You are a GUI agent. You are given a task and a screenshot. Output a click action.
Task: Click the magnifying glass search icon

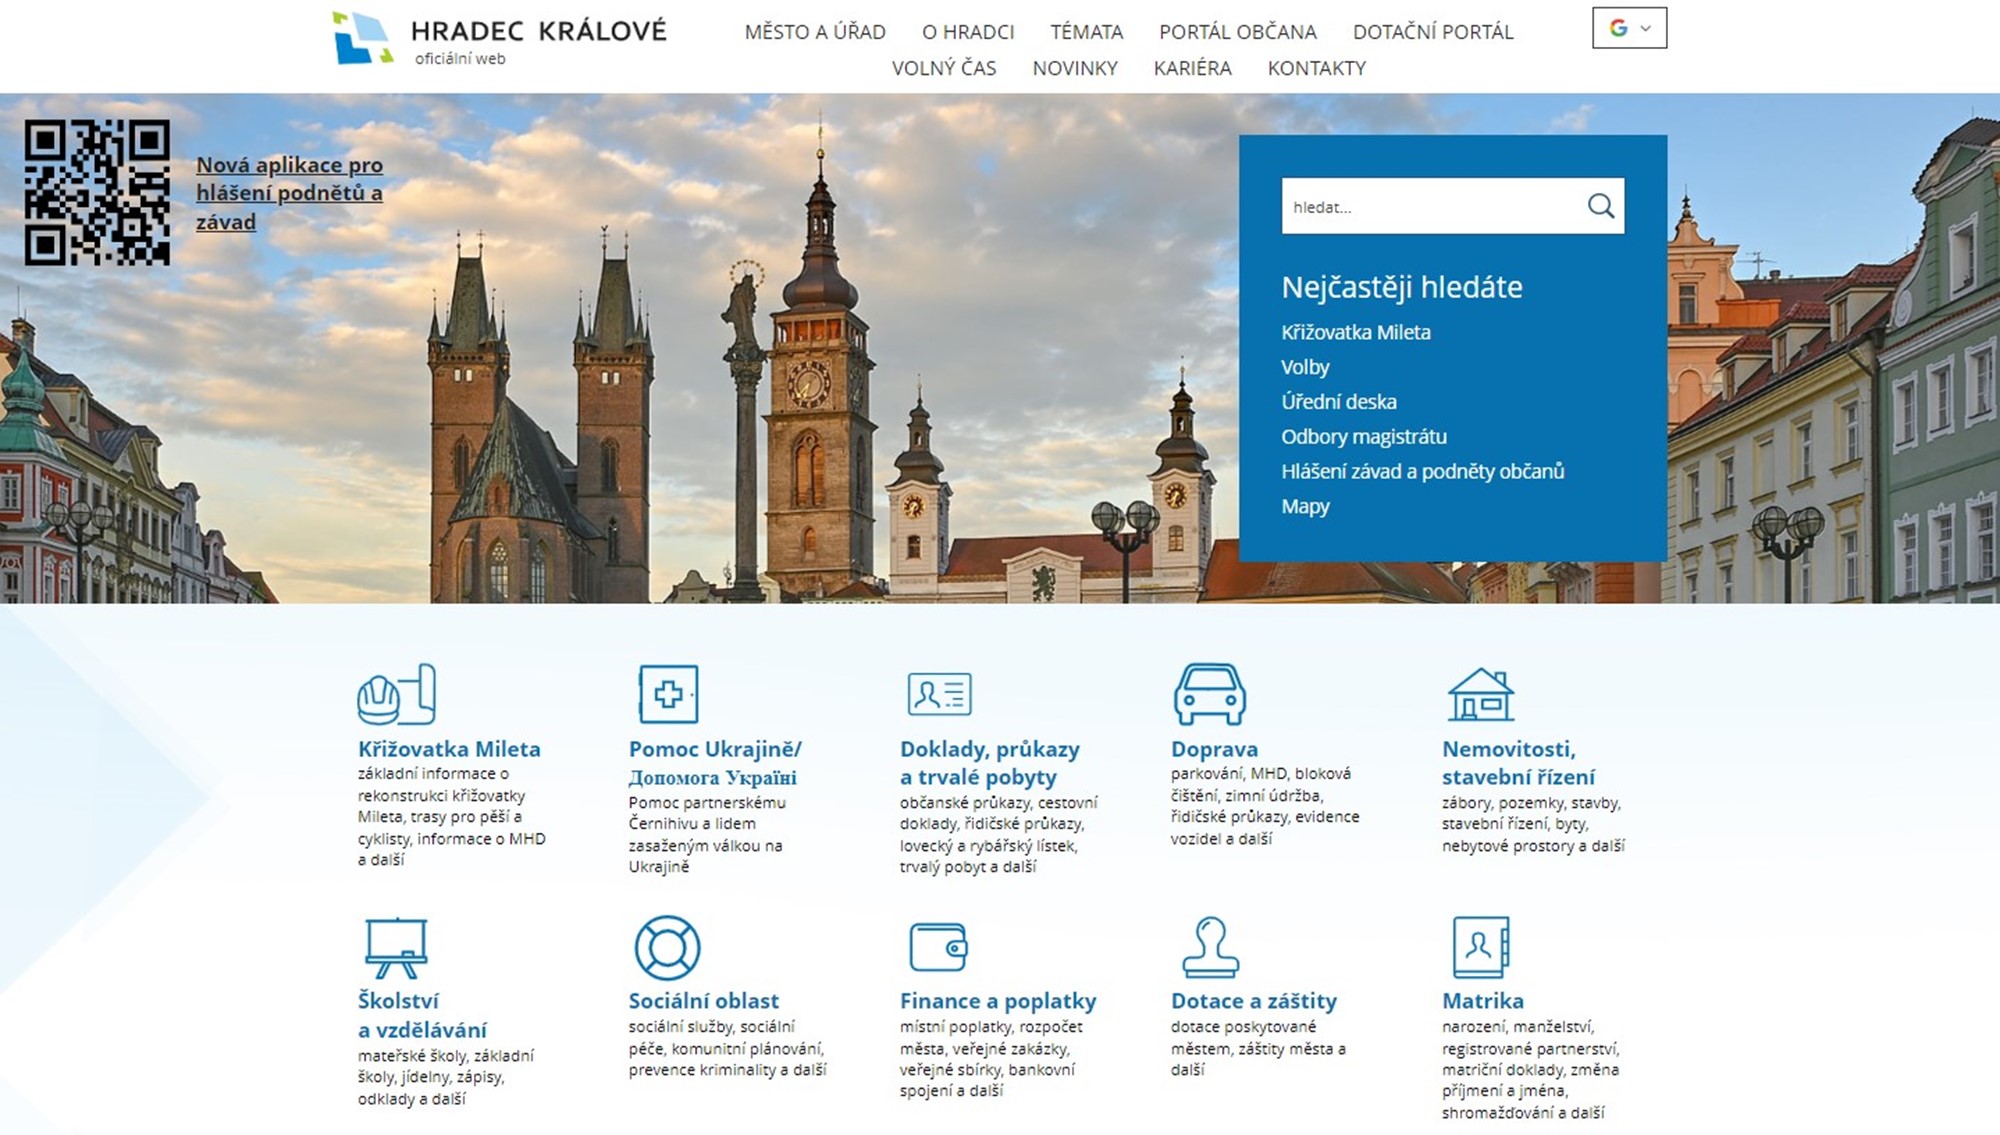(1600, 206)
